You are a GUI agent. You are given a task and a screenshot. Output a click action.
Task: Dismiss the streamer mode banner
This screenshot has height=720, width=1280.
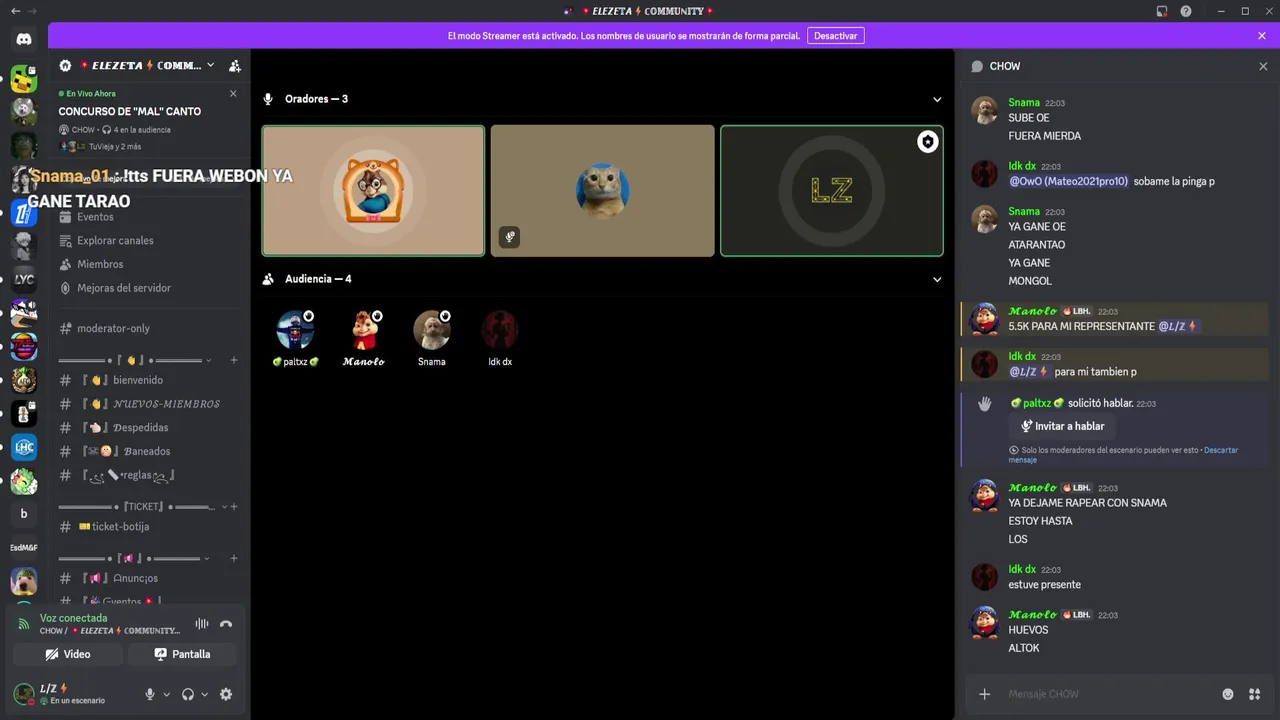[x=1262, y=36]
